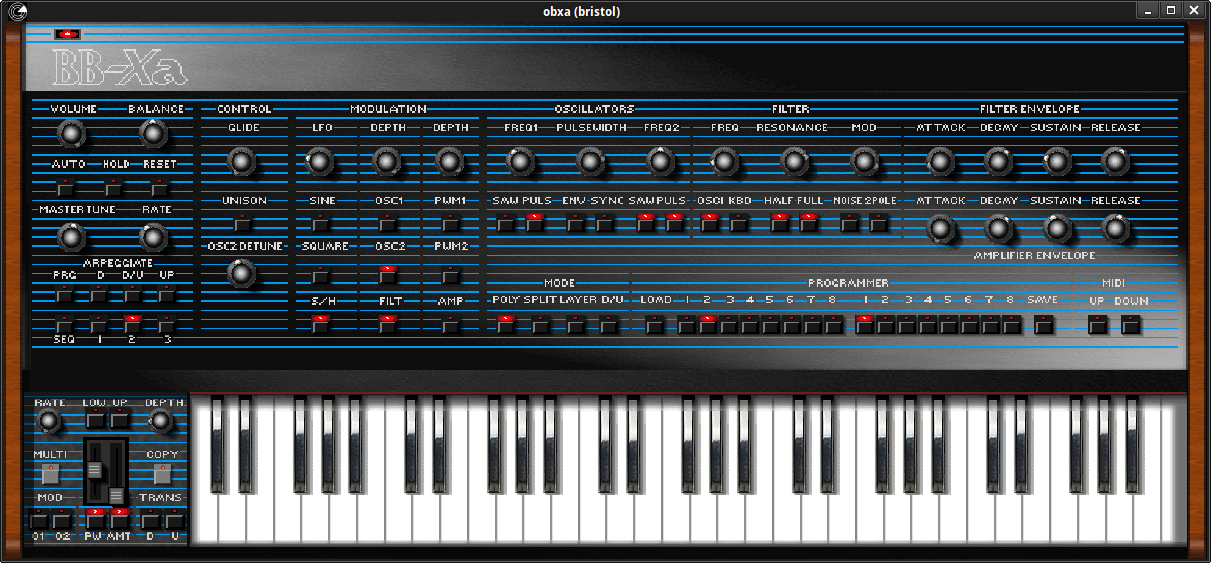Image resolution: width=1211 pixels, height=563 pixels.
Task: Toggle oscillator SYNC button
Action: tap(605, 223)
